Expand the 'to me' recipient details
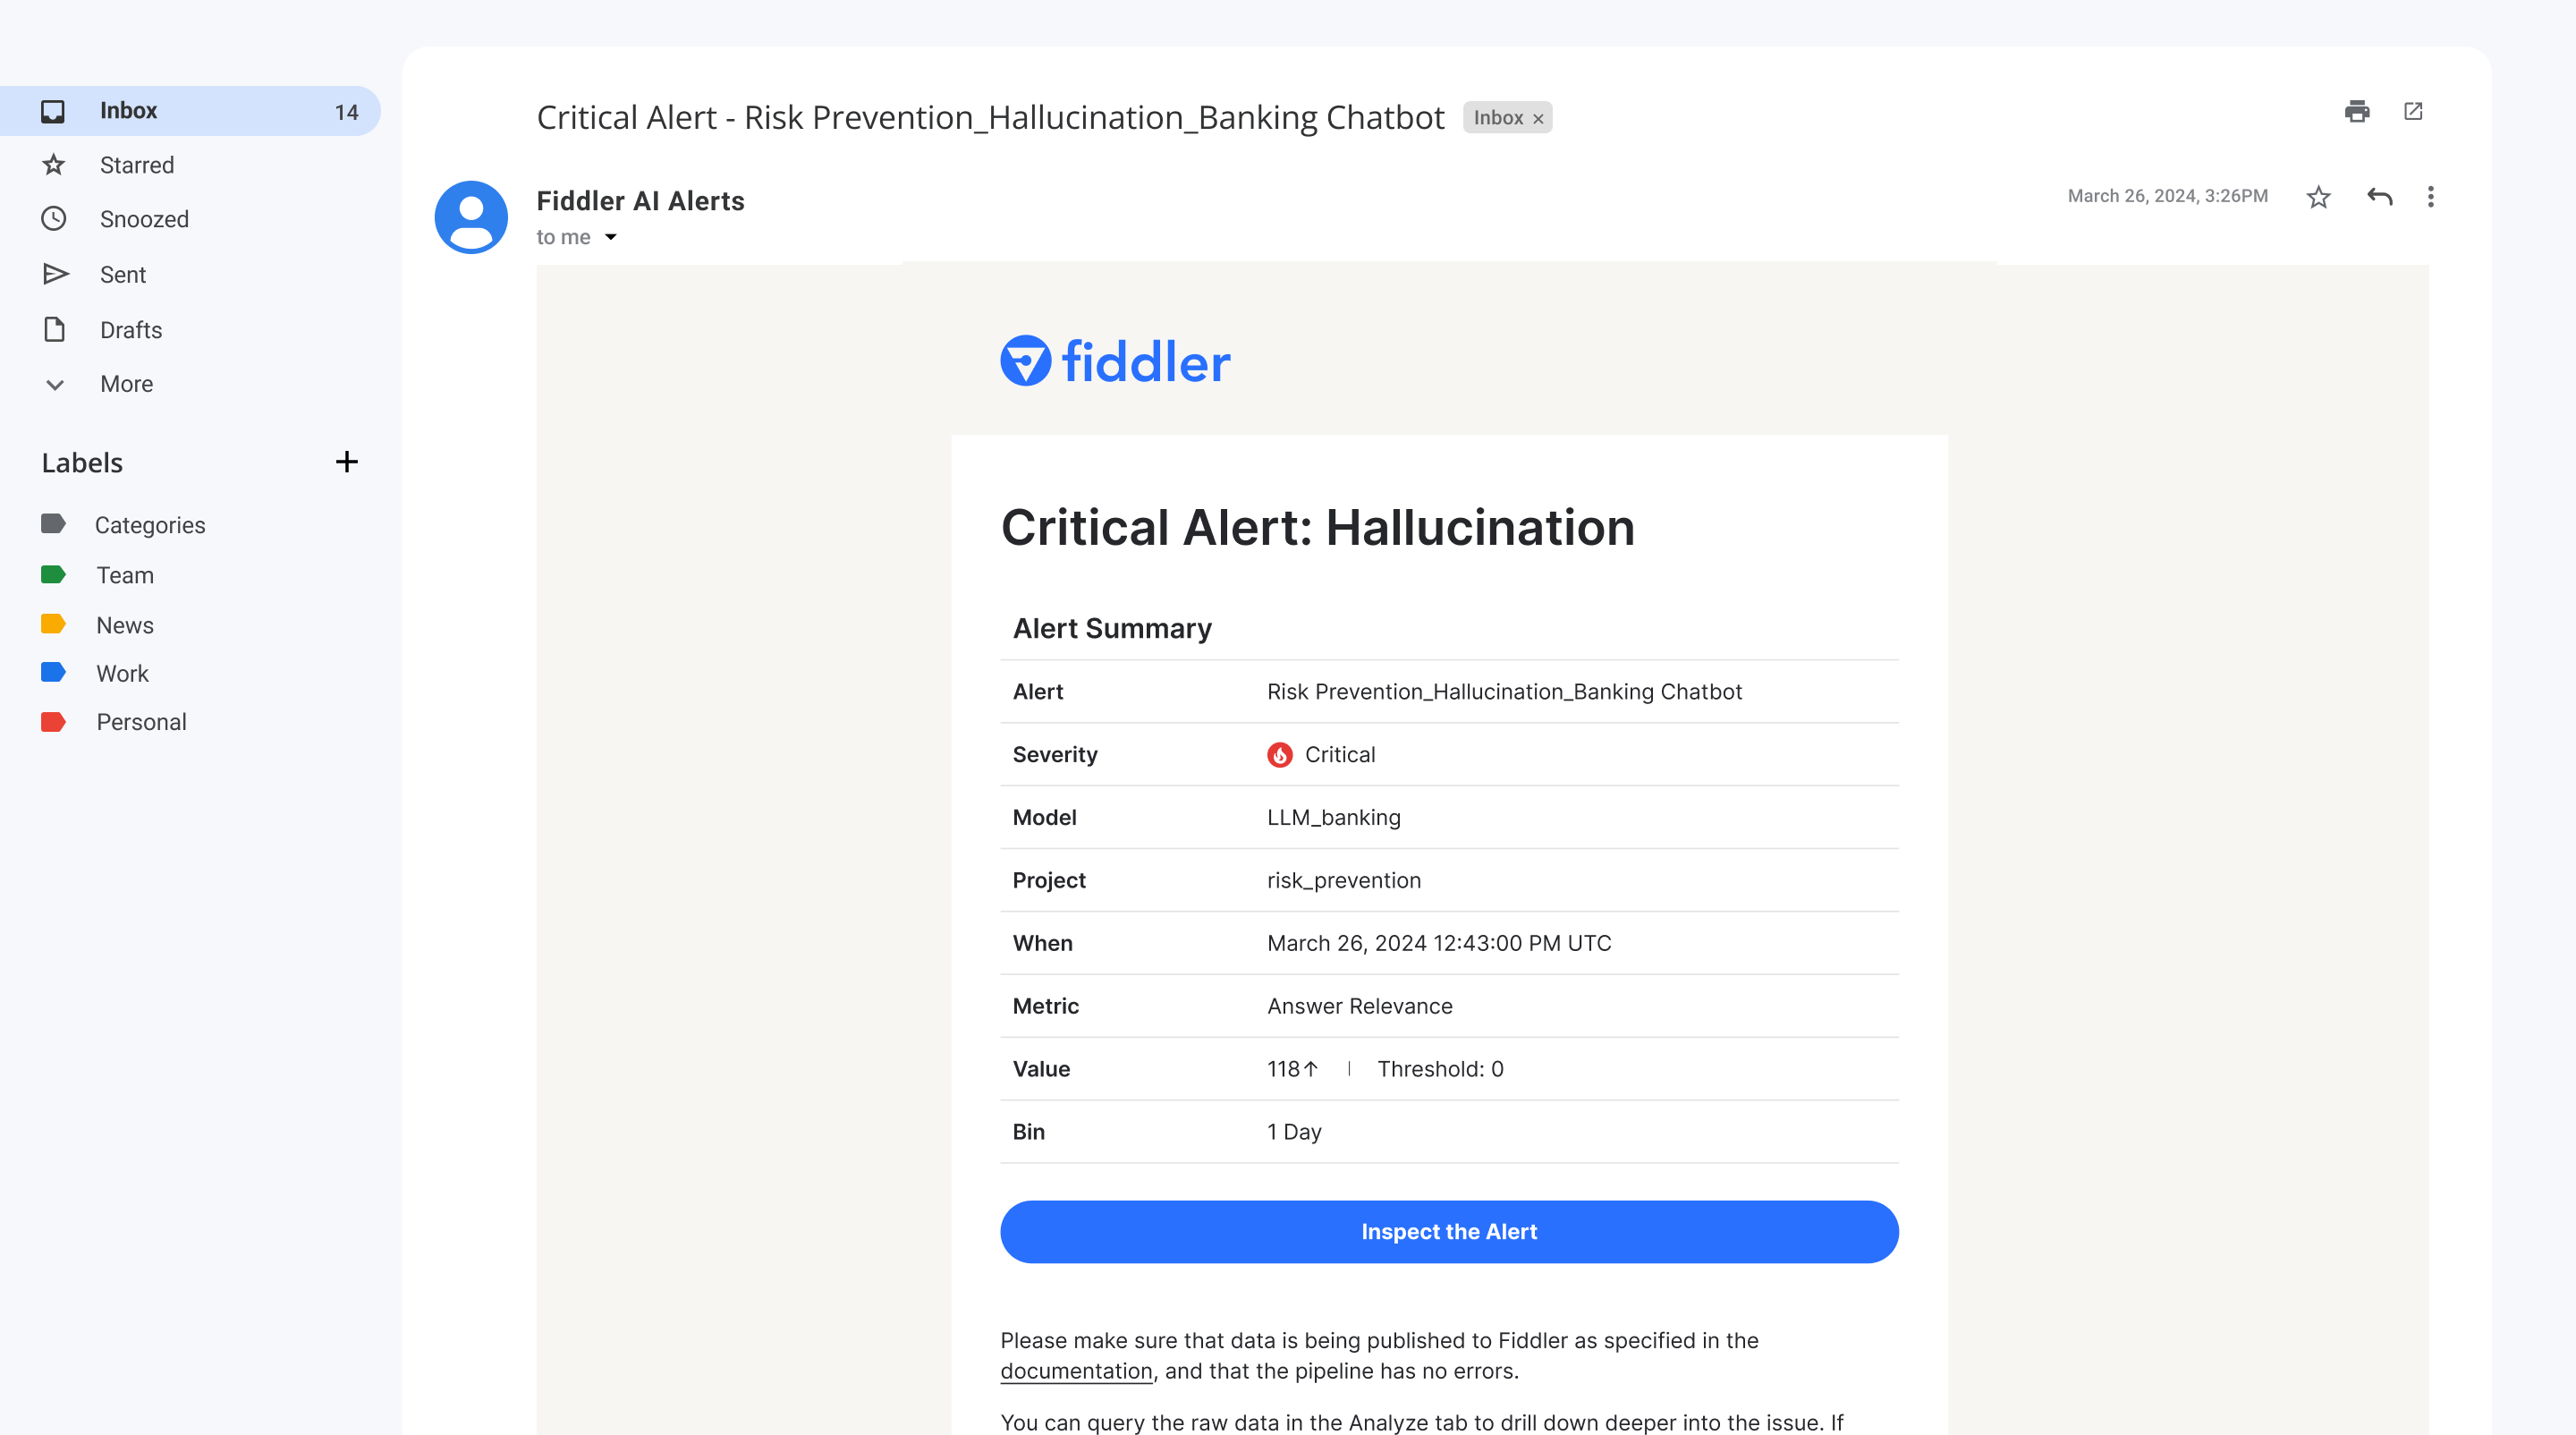This screenshot has width=2576, height=1435. tap(610, 238)
